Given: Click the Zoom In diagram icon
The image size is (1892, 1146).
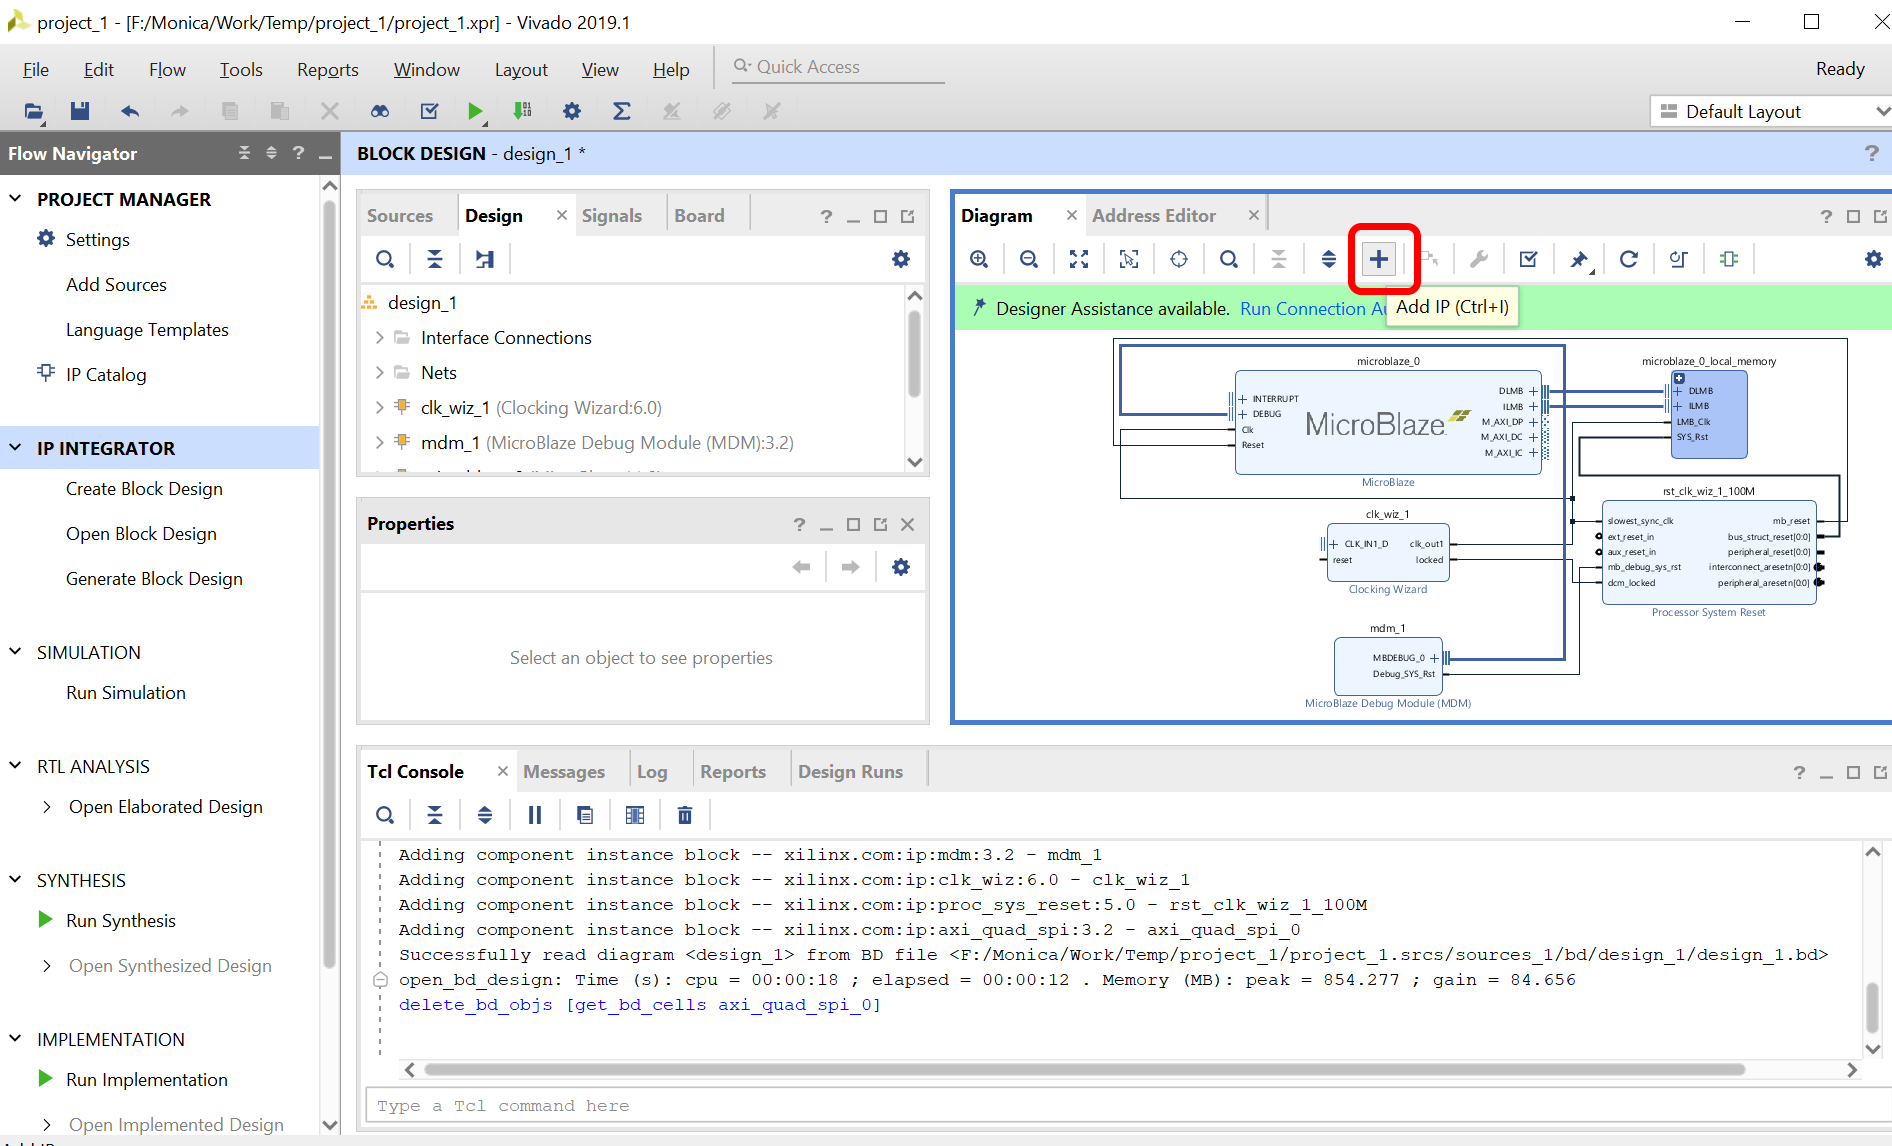Looking at the screenshot, I should 979,259.
